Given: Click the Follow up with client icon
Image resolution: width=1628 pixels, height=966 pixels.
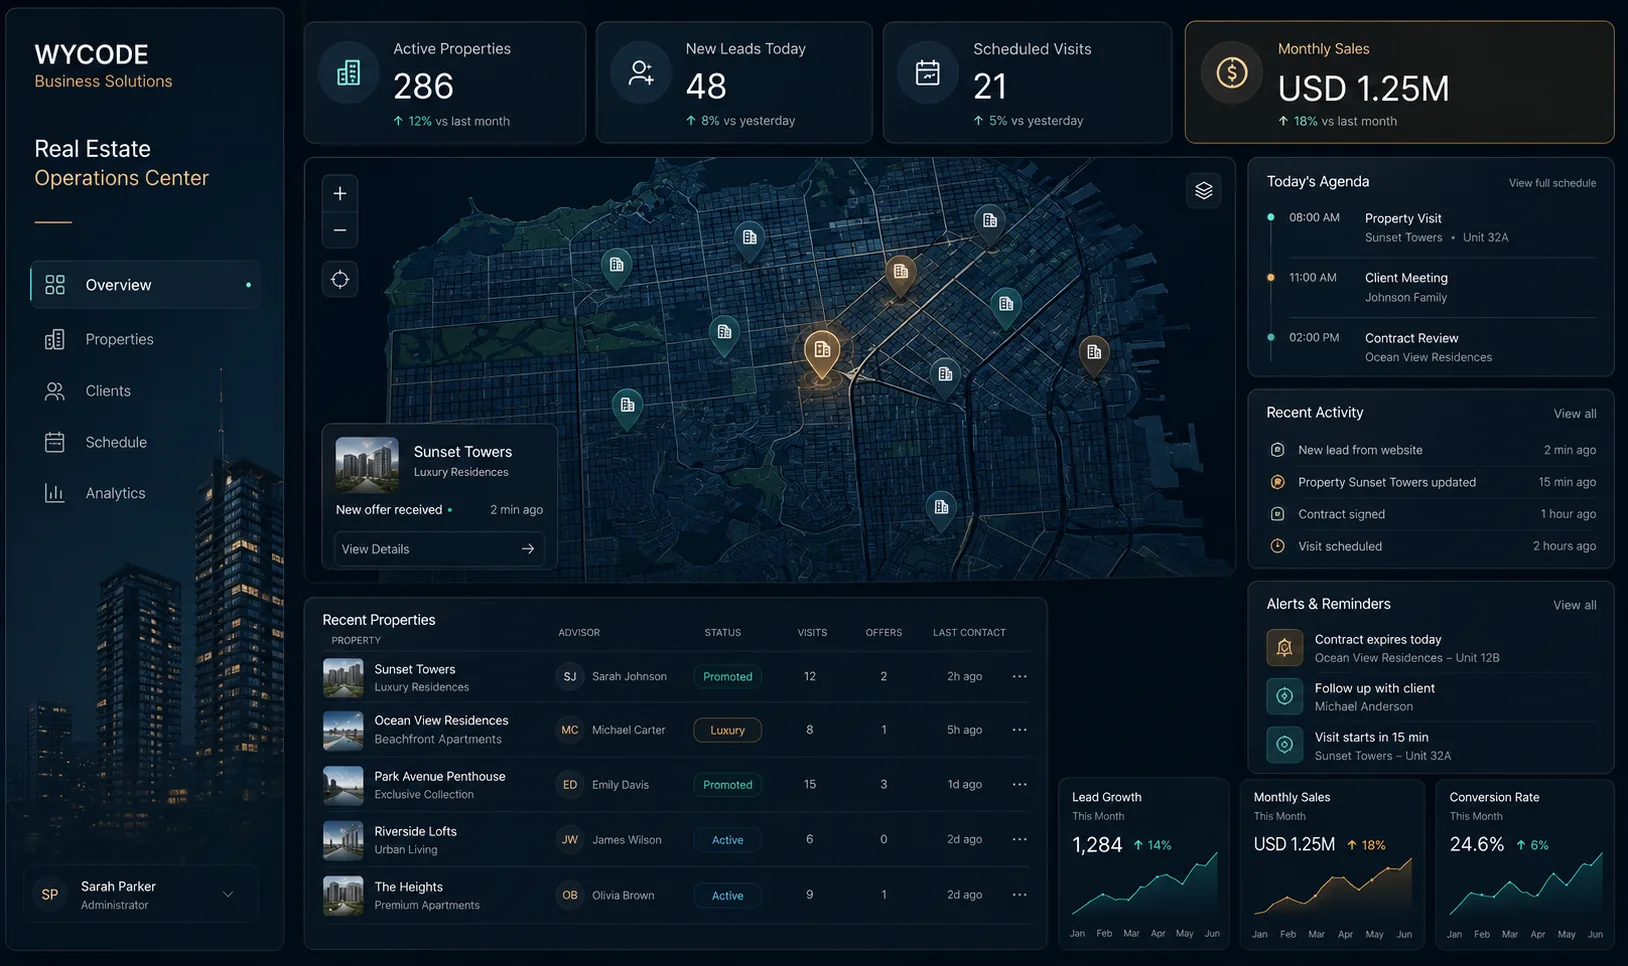Looking at the screenshot, I should coord(1284,696).
